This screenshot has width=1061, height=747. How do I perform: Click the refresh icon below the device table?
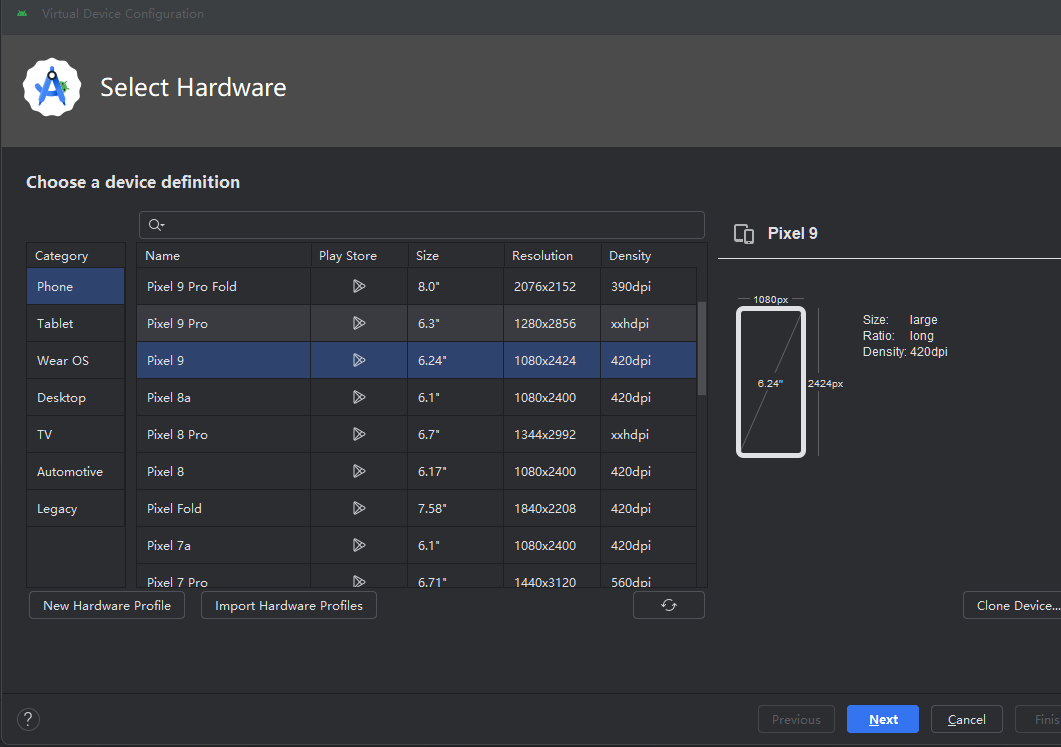pyautogui.click(x=669, y=605)
